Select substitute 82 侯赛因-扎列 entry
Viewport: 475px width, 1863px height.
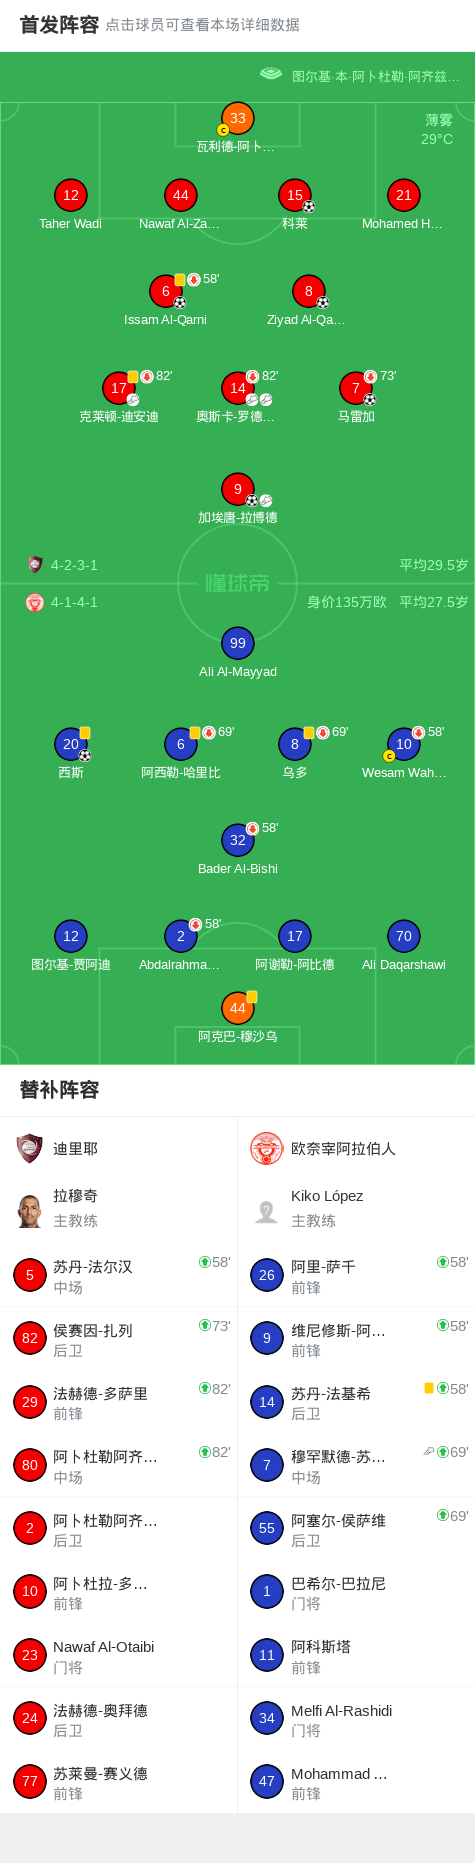[x=119, y=1338]
